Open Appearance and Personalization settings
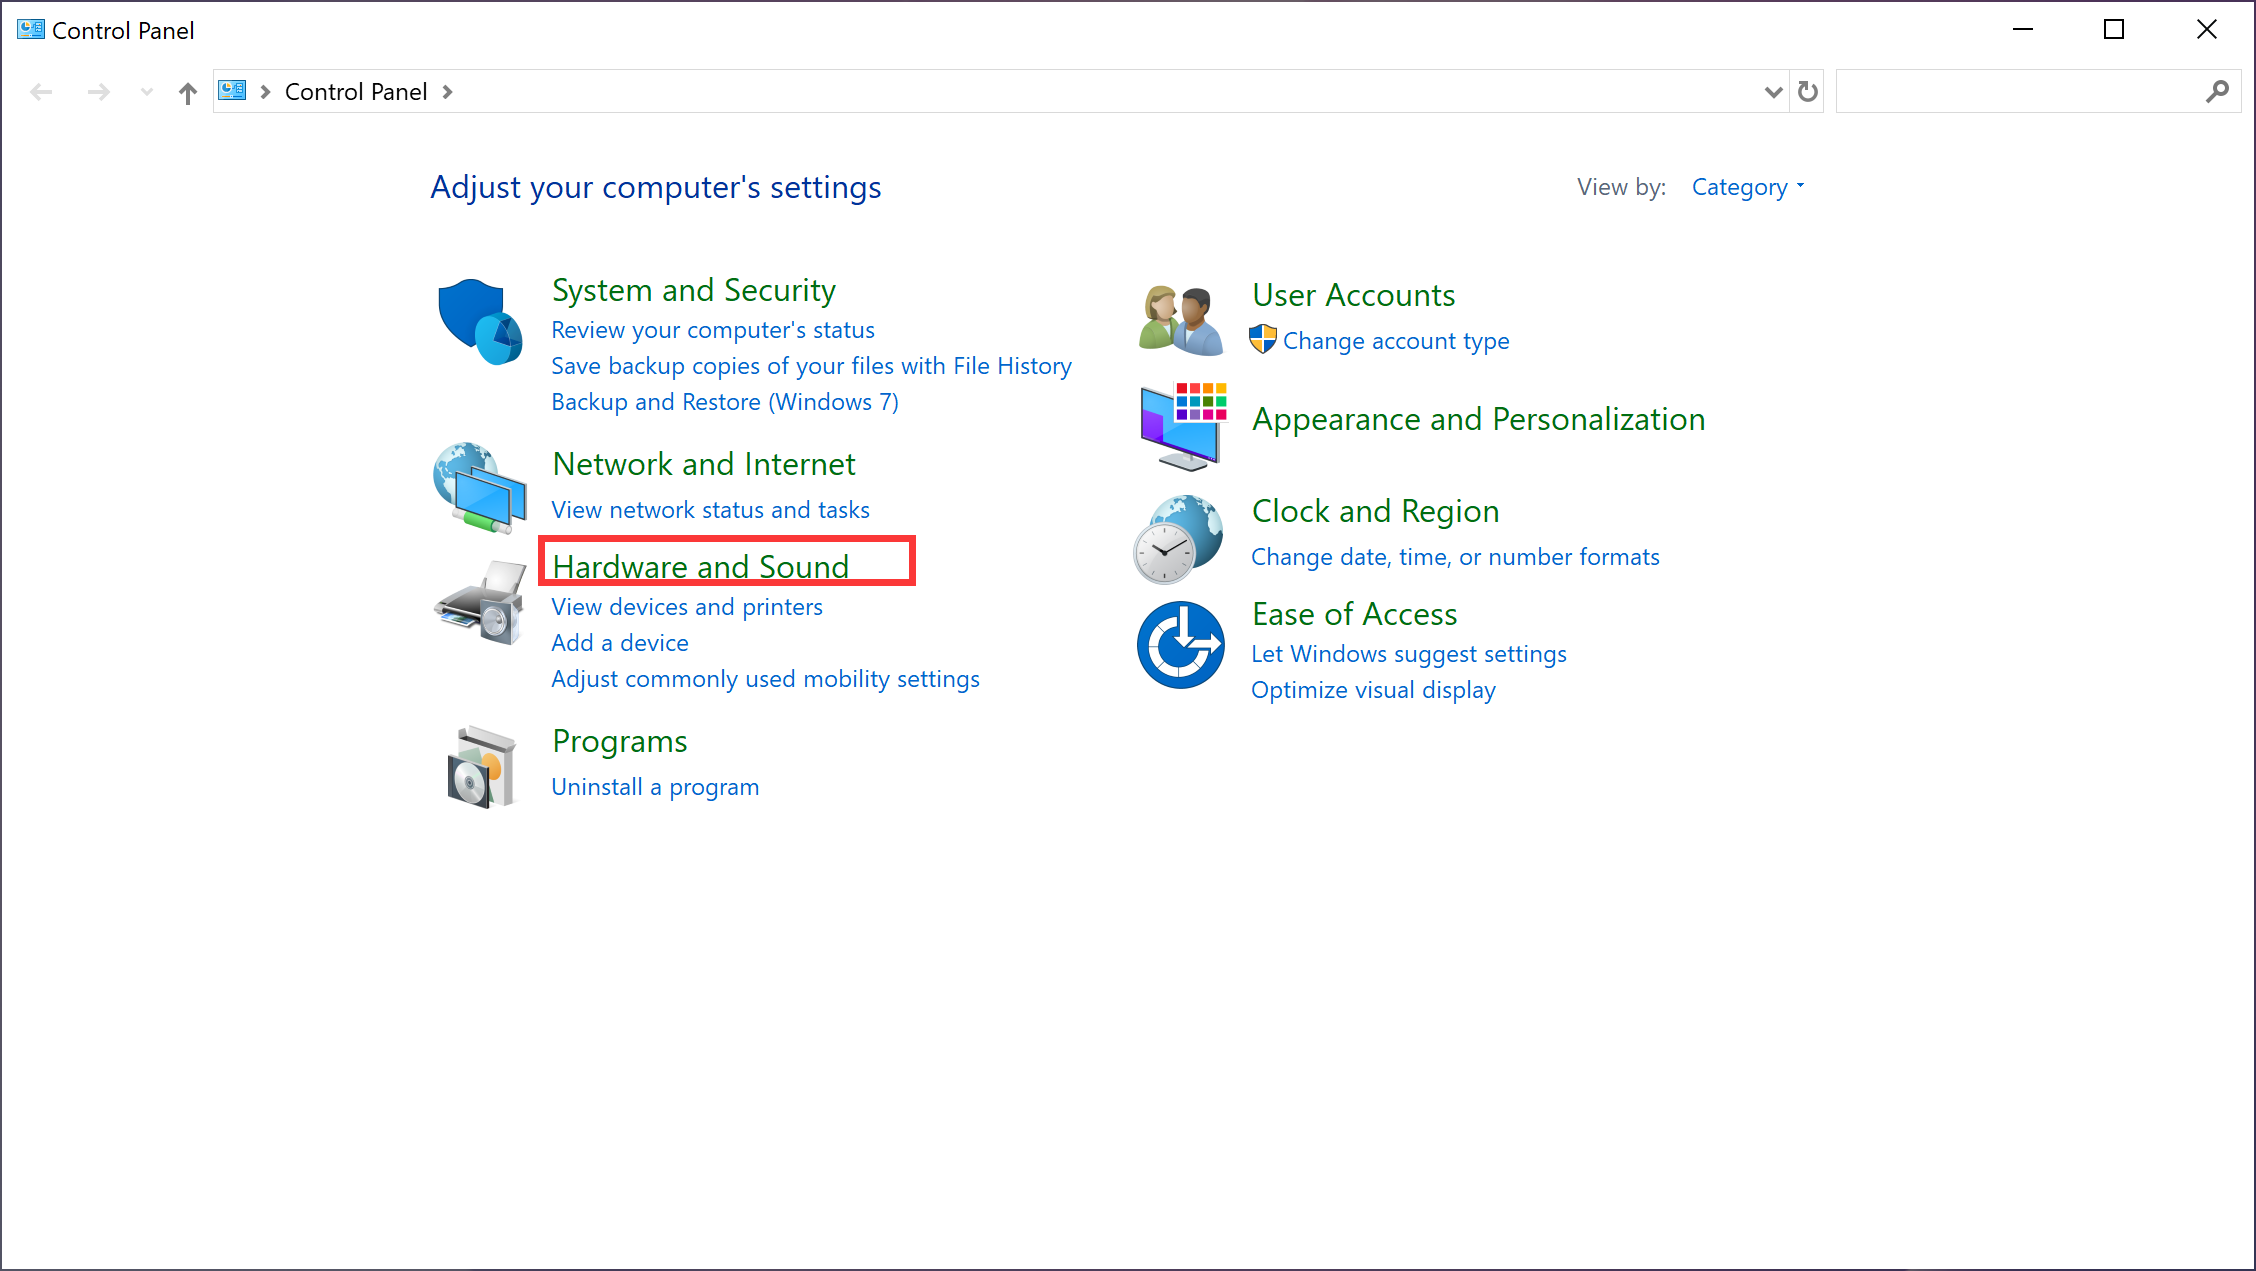The width and height of the screenshot is (2256, 1271). tap(1478, 417)
